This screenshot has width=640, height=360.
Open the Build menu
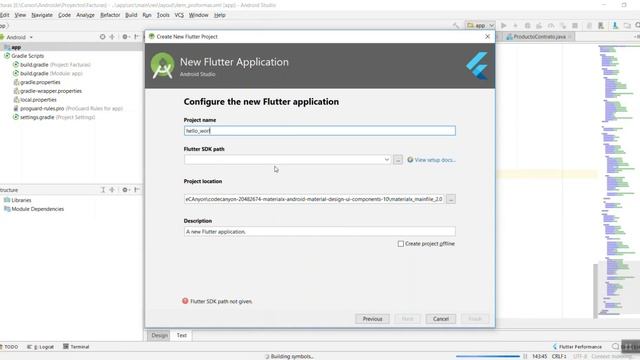pos(131,15)
